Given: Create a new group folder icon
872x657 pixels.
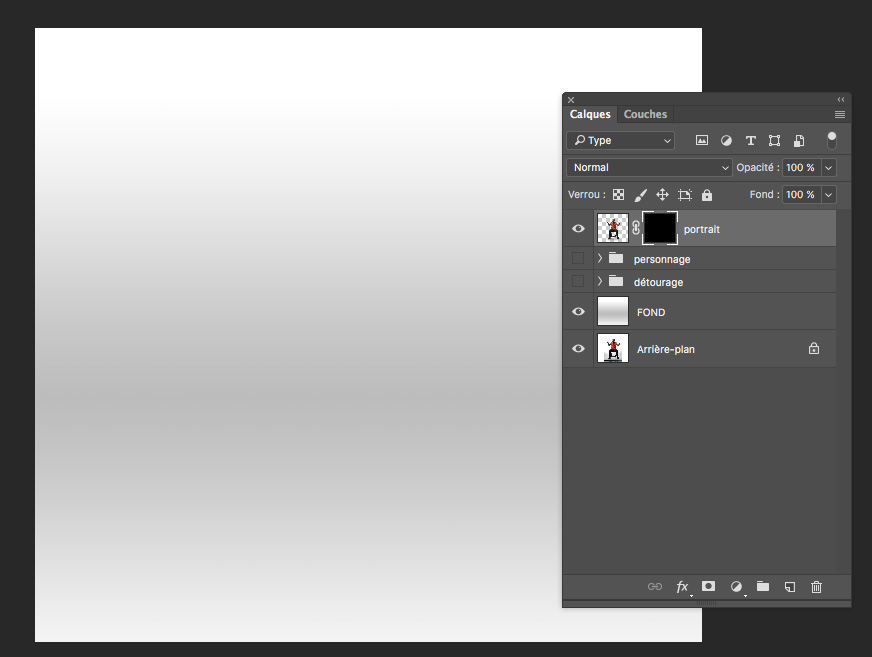Looking at the screenshot, I should click(x=763, y=587).
